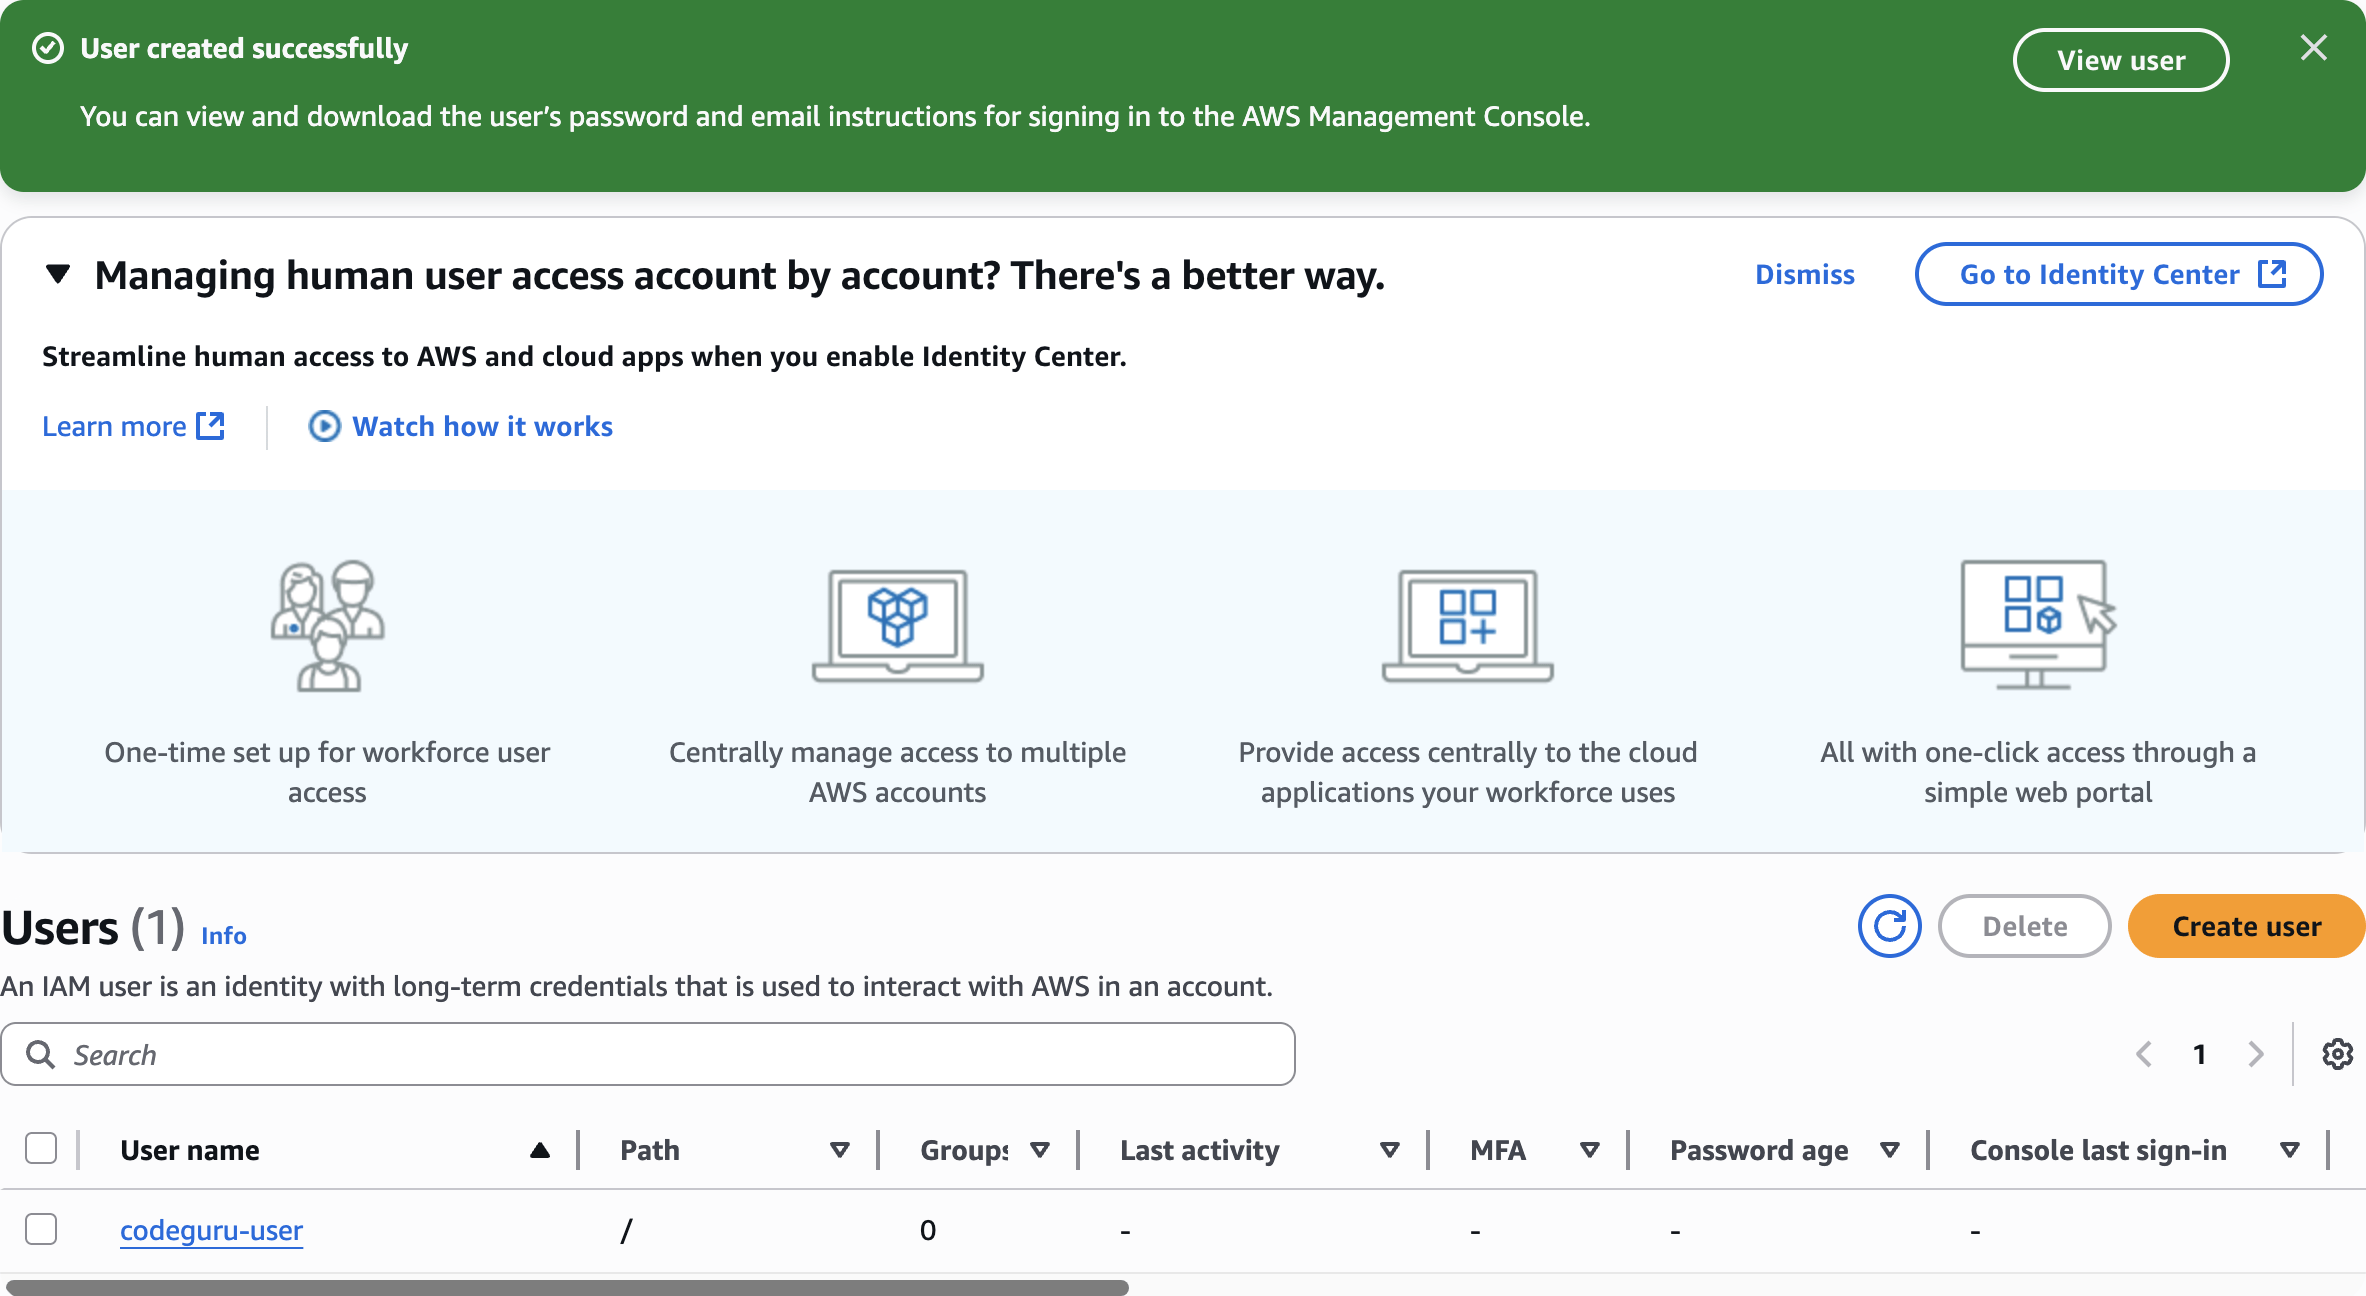Toggle the select all users checkbox

[x=41, y=1148]
